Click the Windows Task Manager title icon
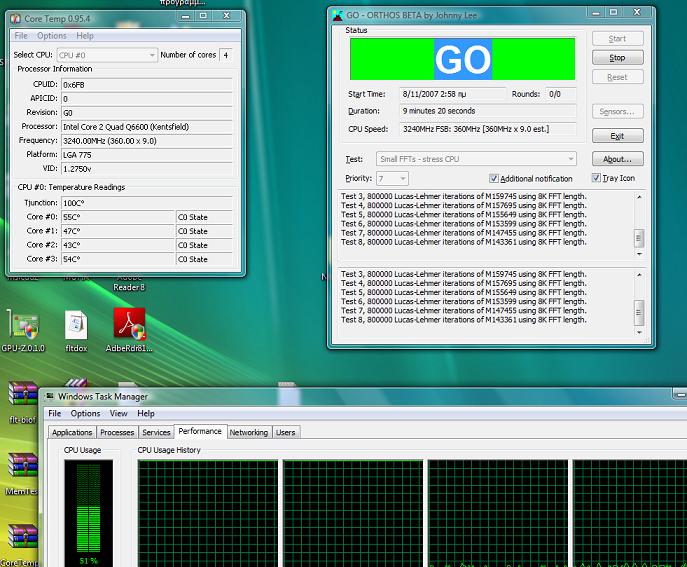The height and width of the screenshot is (567, 687). click(x=50, y=396)
